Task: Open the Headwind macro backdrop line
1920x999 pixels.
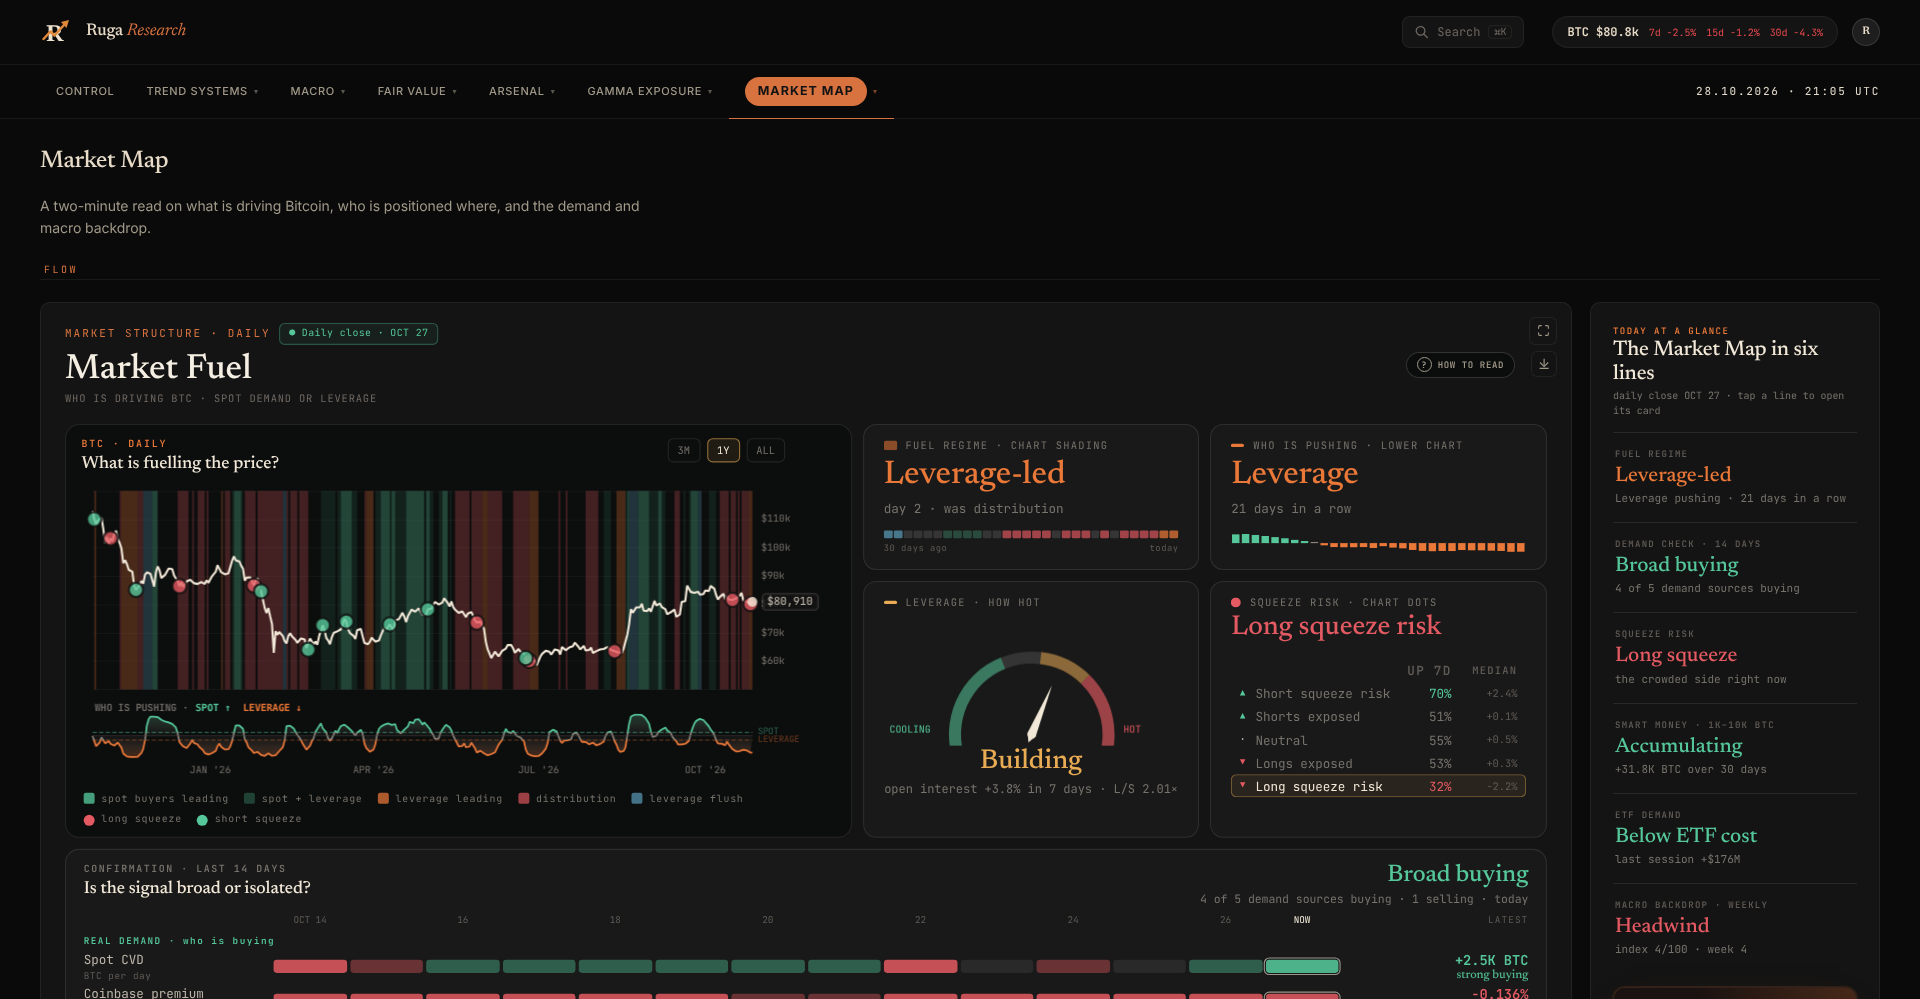Action: (x=1734, y=928)
